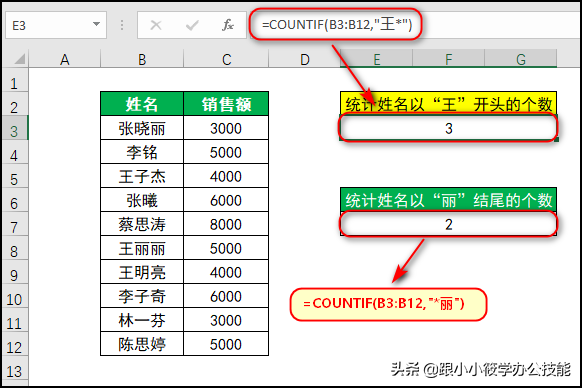Click sales value 5000 for 李铭
582x388 pixels.
pyautogui.click(x=226, y=152)
